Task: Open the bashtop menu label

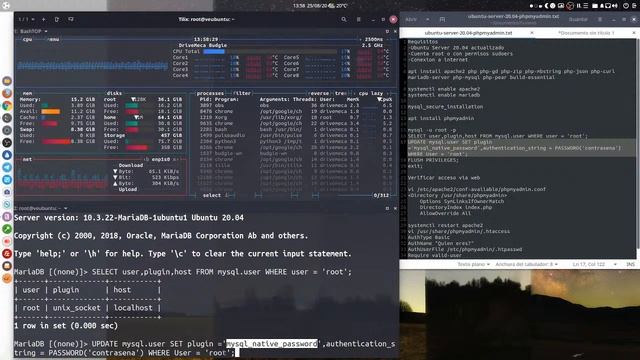Action: (54, 40)
